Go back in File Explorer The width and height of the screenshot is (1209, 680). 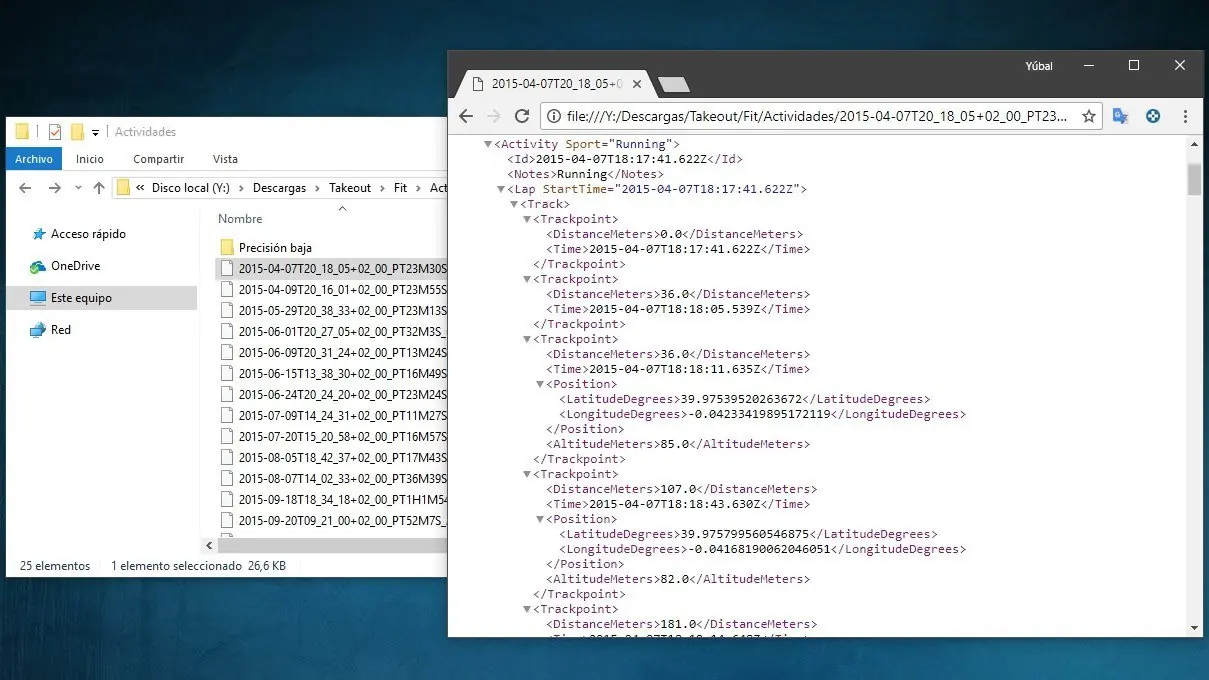26,188
